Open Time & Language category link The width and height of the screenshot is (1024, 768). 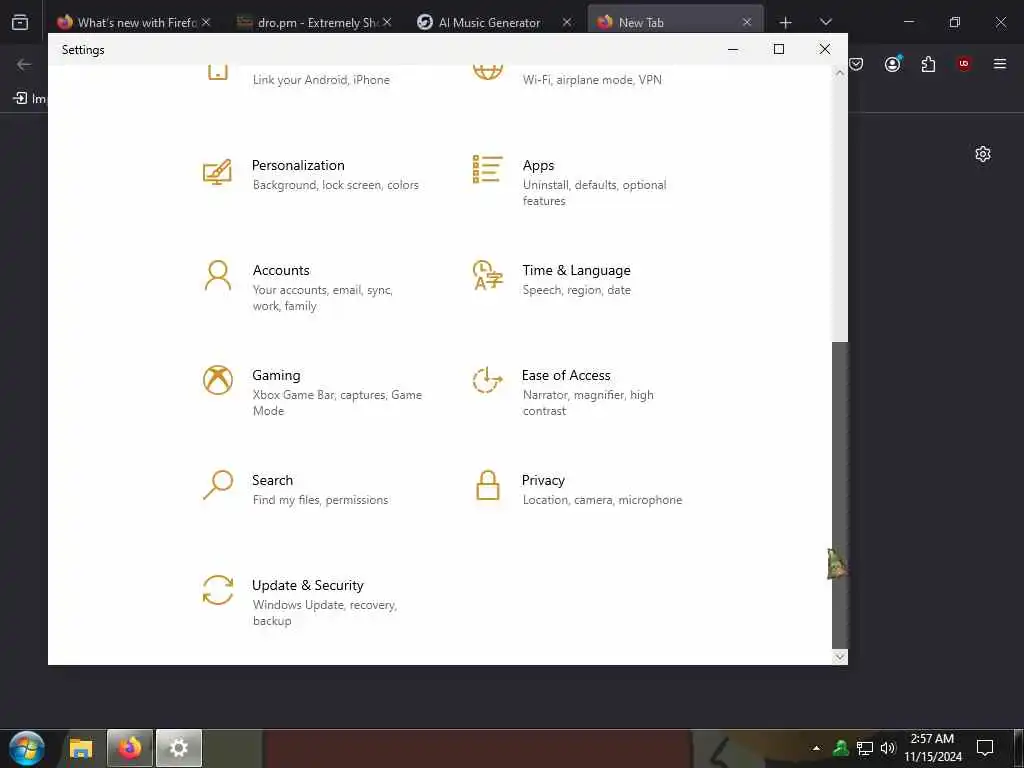pos(576,270)
